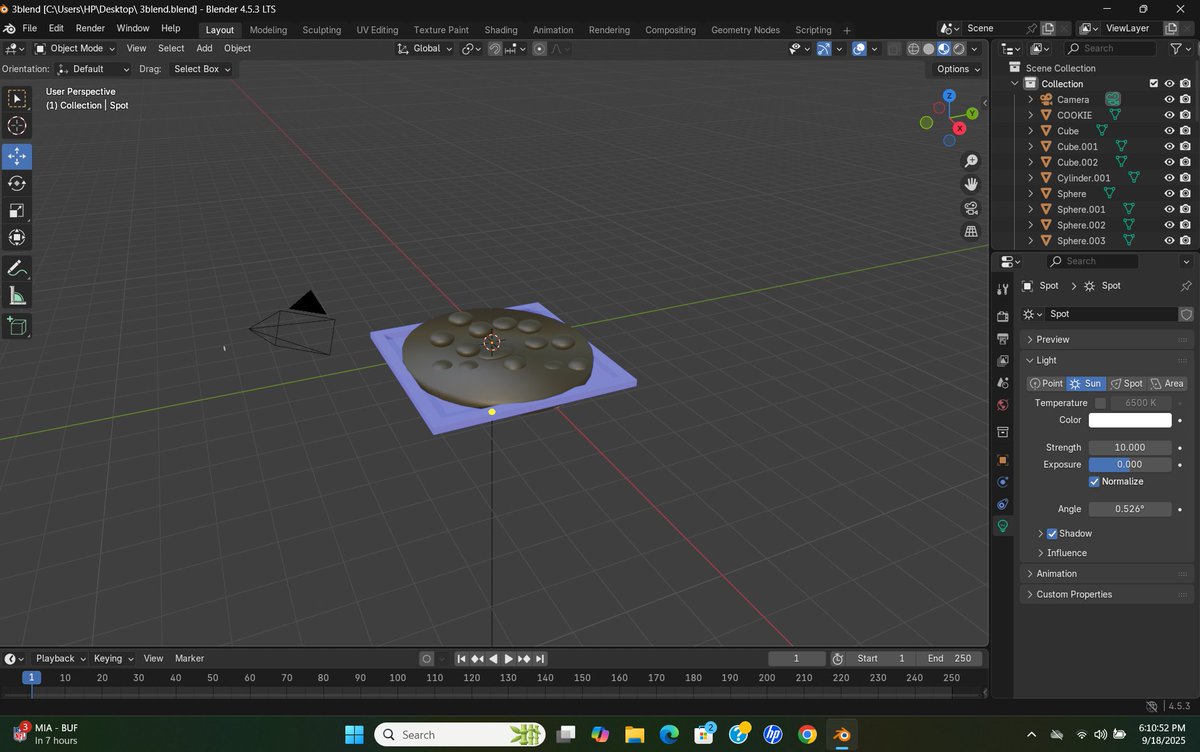This screenshot has width=1200, height=752.
Task: Switch to the Shading workspace tab
Action: (501, 30)
